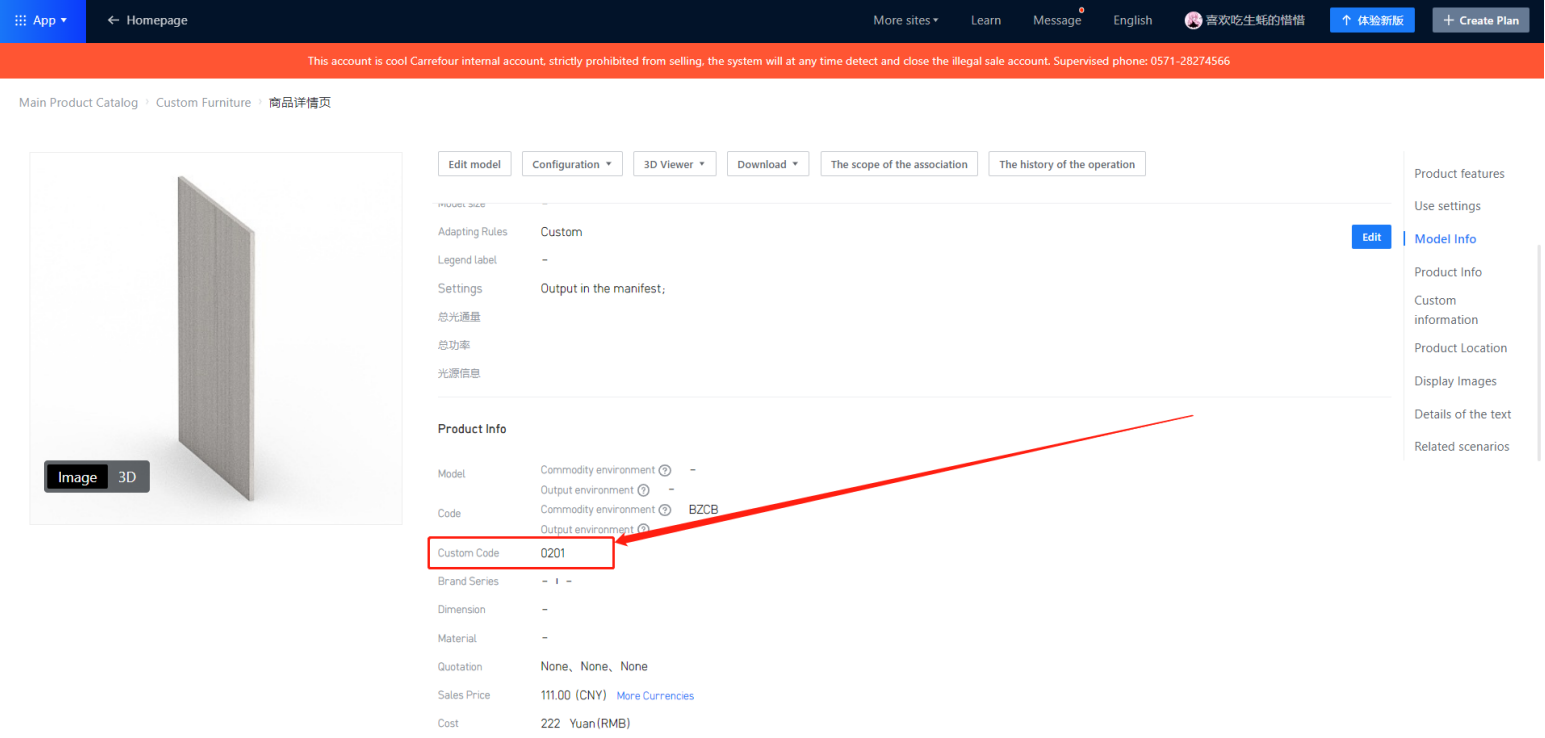Open the Download dropdown
The width and height of the screenshot is (1545, 738).
click(x=767, y=164)
